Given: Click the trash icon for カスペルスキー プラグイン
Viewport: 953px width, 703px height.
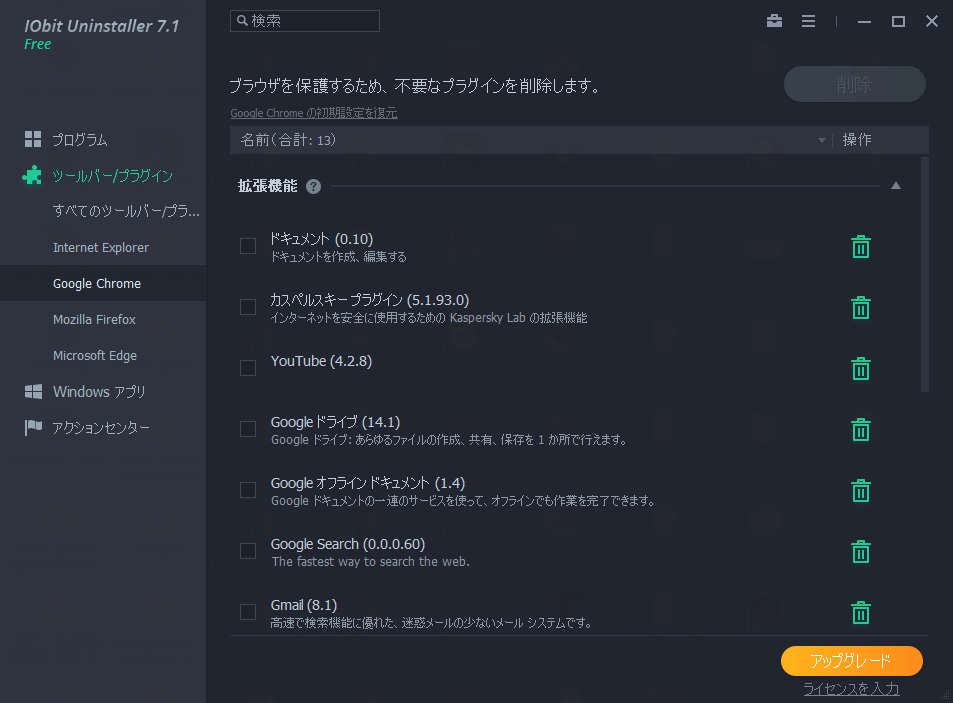Looking at the screenshot, I should point(861,307).
